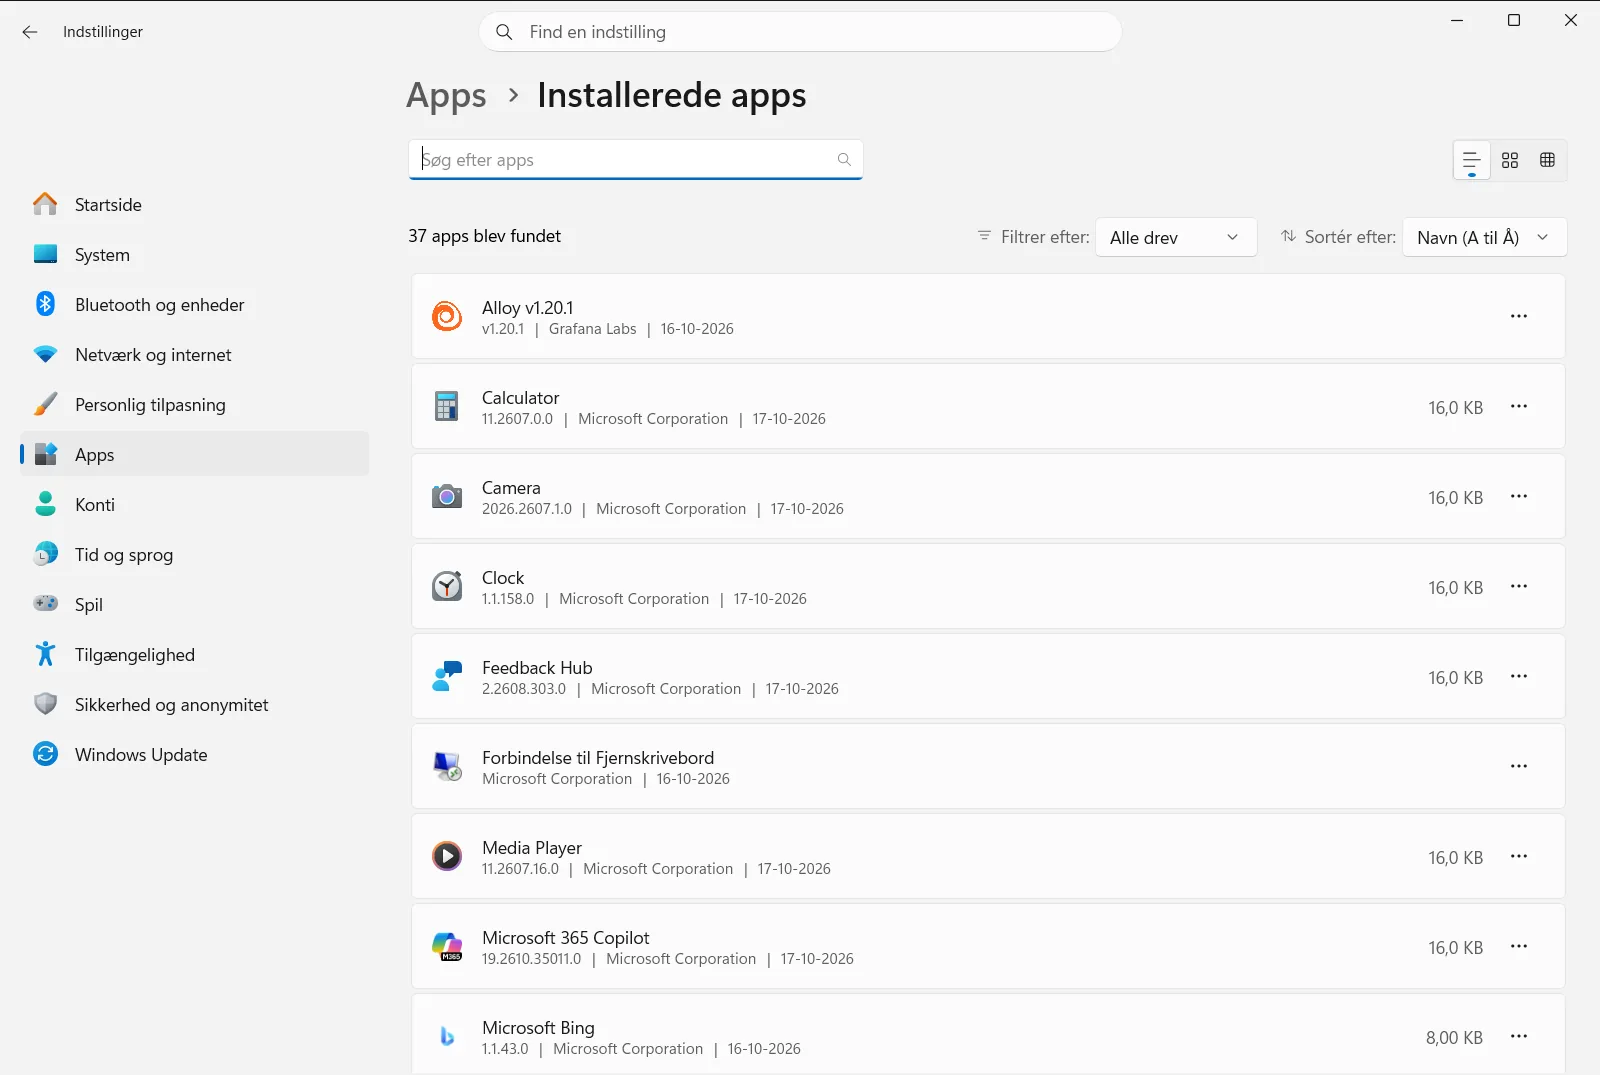
Task: Click the Media Player app icon
Action: point(447,856)
